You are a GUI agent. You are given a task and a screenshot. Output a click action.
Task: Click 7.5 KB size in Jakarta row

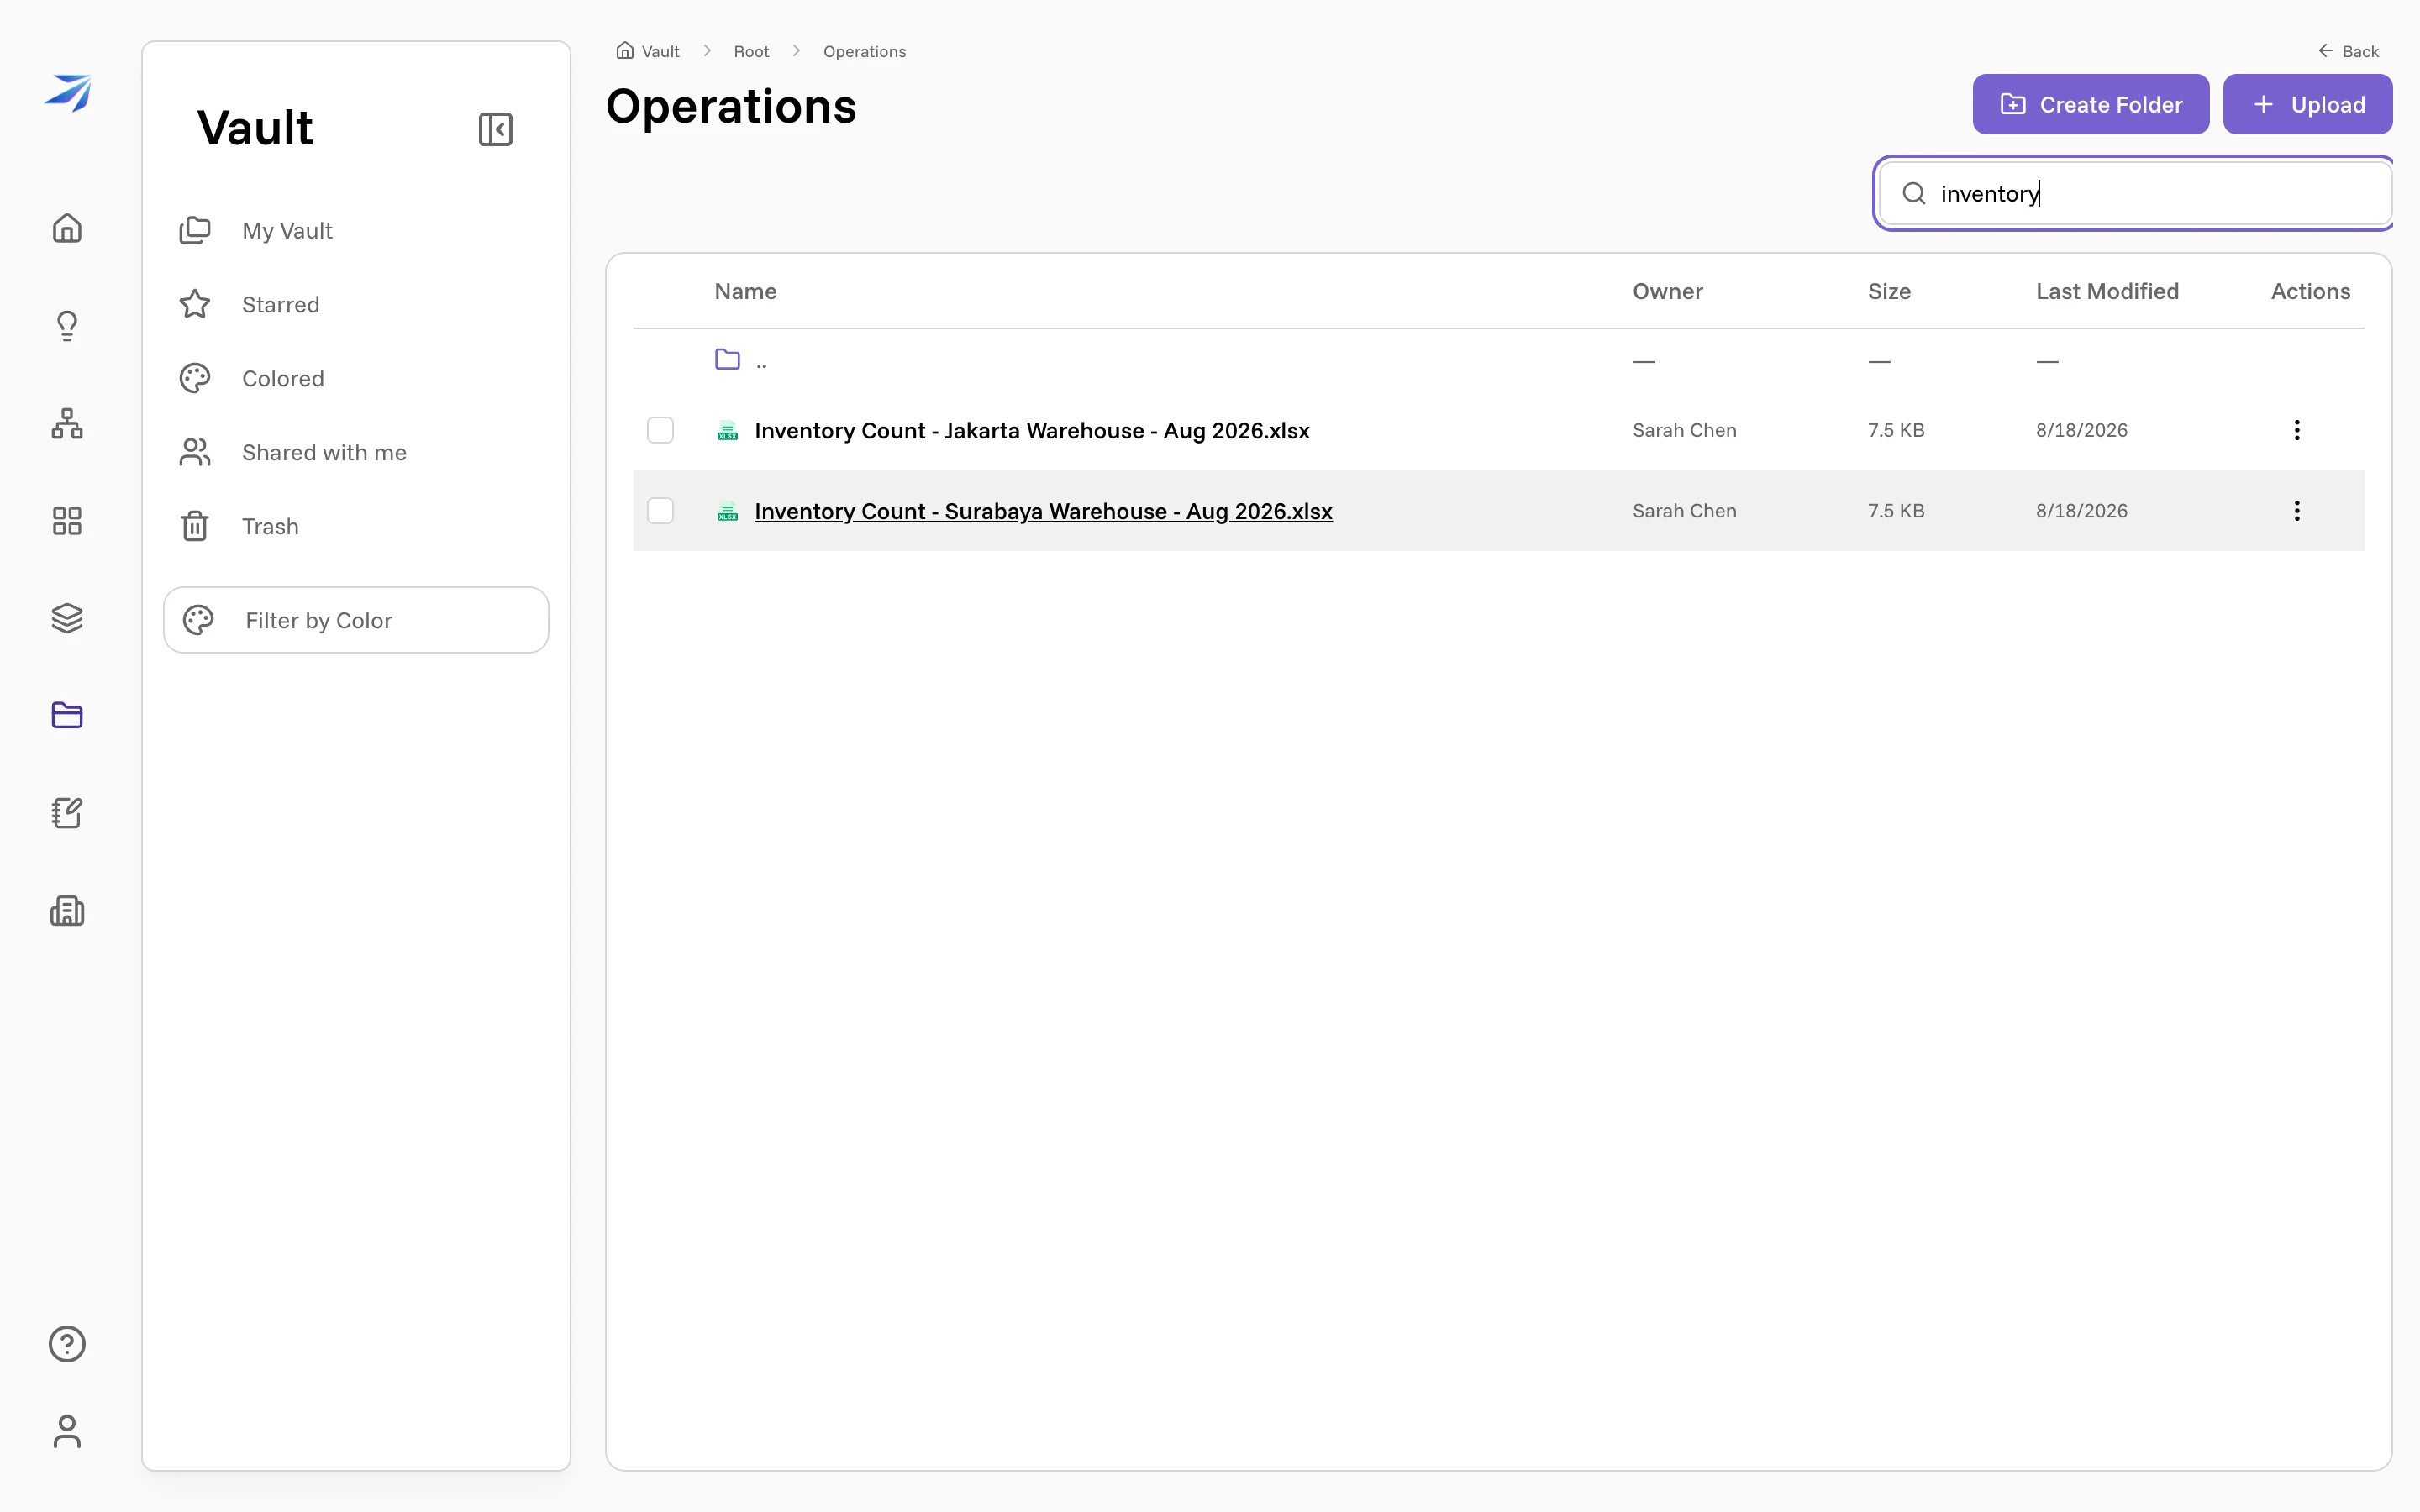pyautogui.click(x=1896, y=430)
